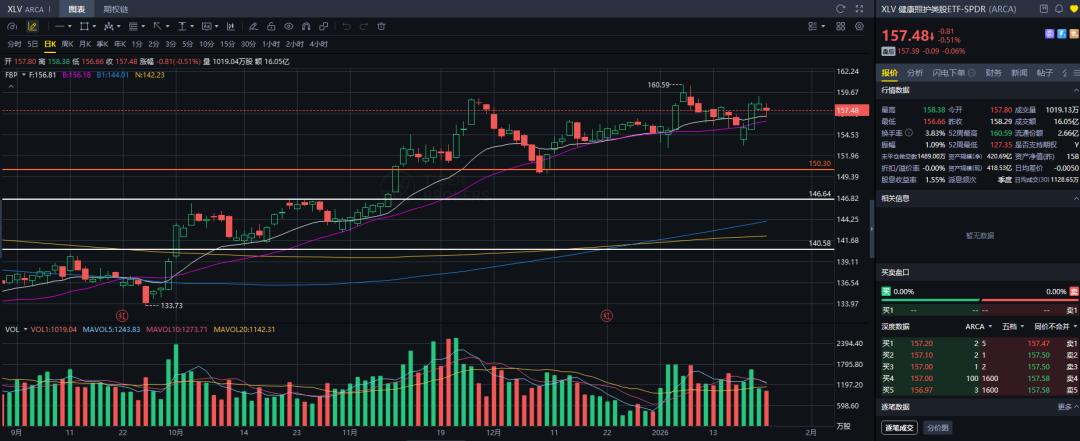Click the 146.64 horizontal price line
The height and width of the screenshot is (441, 1080).
[400, 200]
